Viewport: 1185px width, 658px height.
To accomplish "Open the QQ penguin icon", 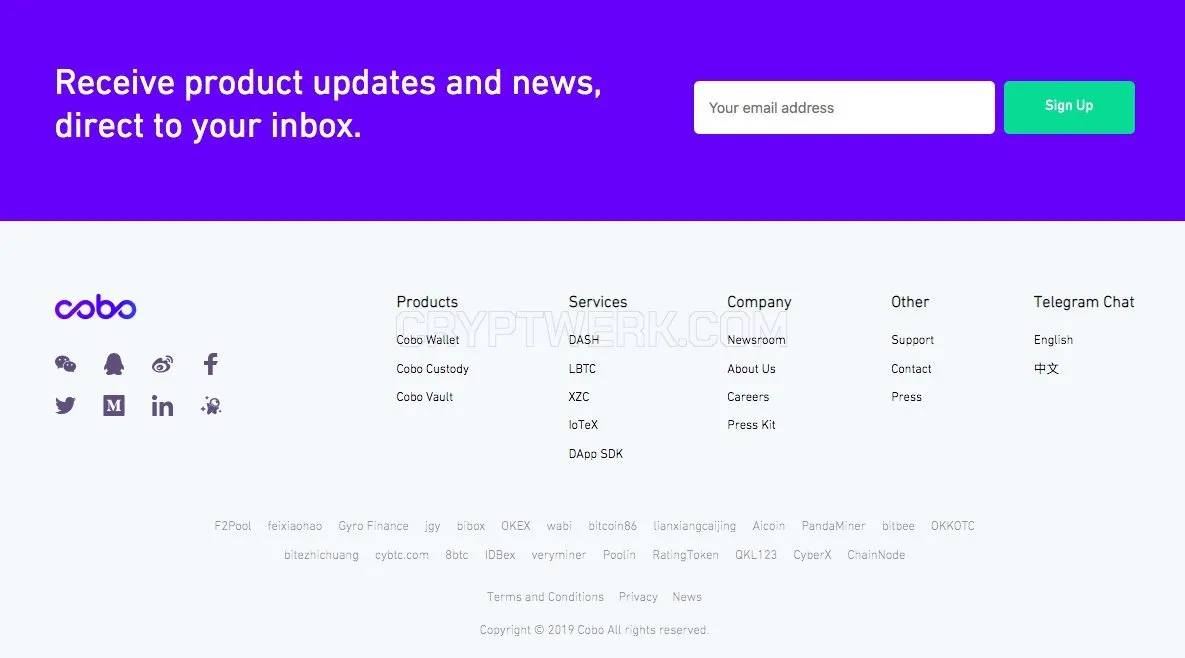I will (x=114, y=364).
